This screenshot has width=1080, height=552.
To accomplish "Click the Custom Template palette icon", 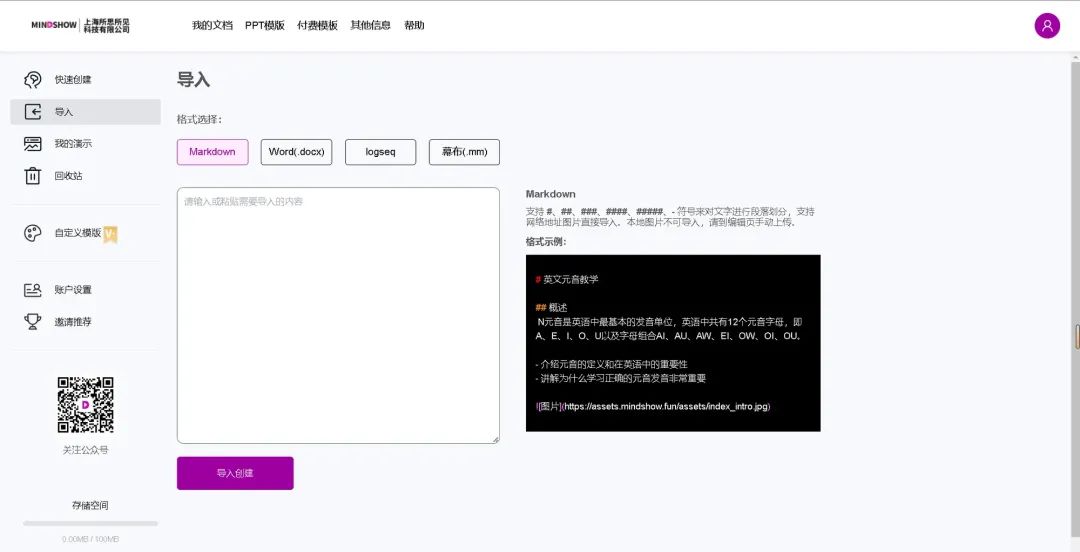I will (x=33, y=233).
